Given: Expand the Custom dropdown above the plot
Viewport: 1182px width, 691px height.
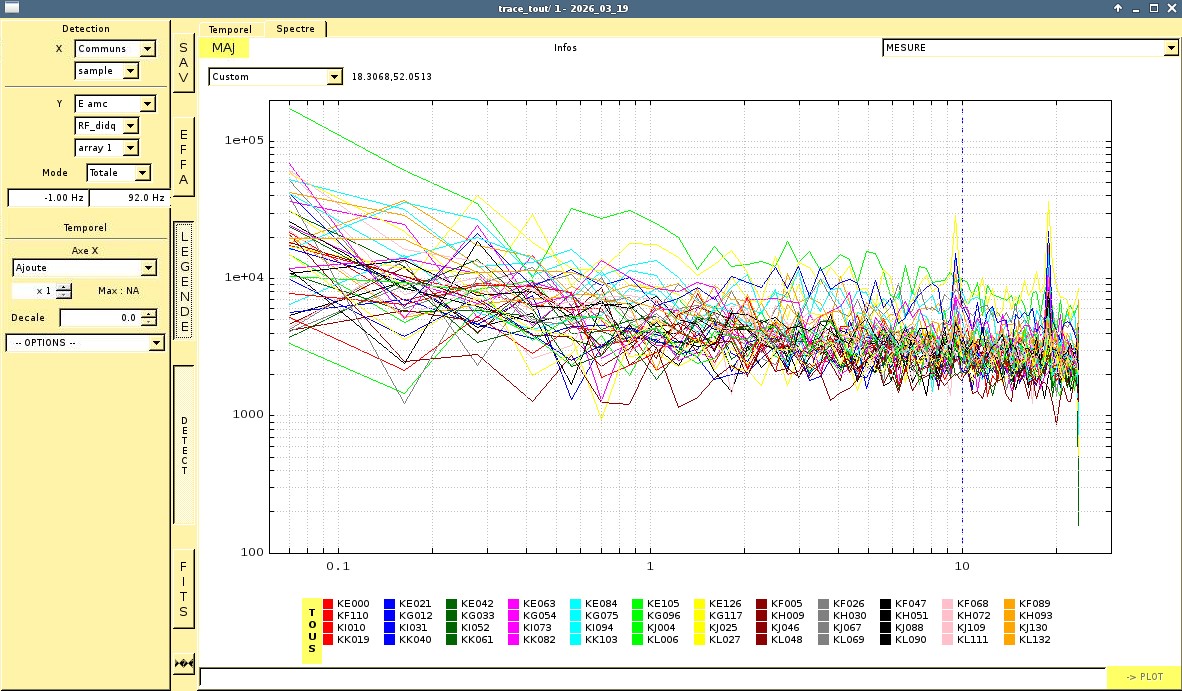Looking at the screenshot, I should coord(276,77).
